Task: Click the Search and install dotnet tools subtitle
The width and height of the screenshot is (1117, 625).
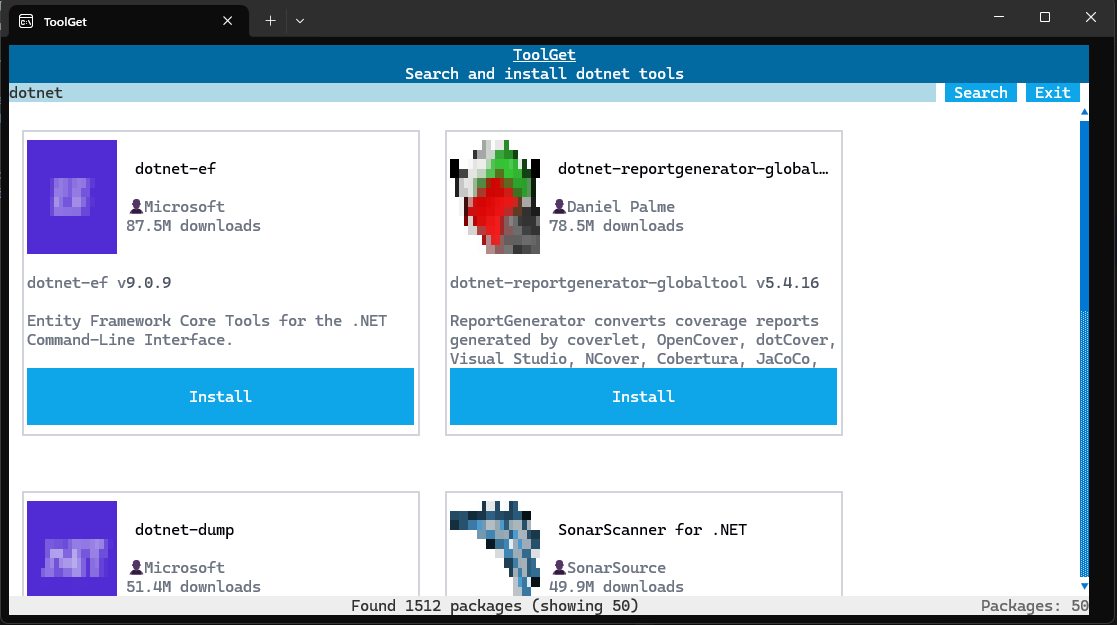Action: click(x=544, y=74)
